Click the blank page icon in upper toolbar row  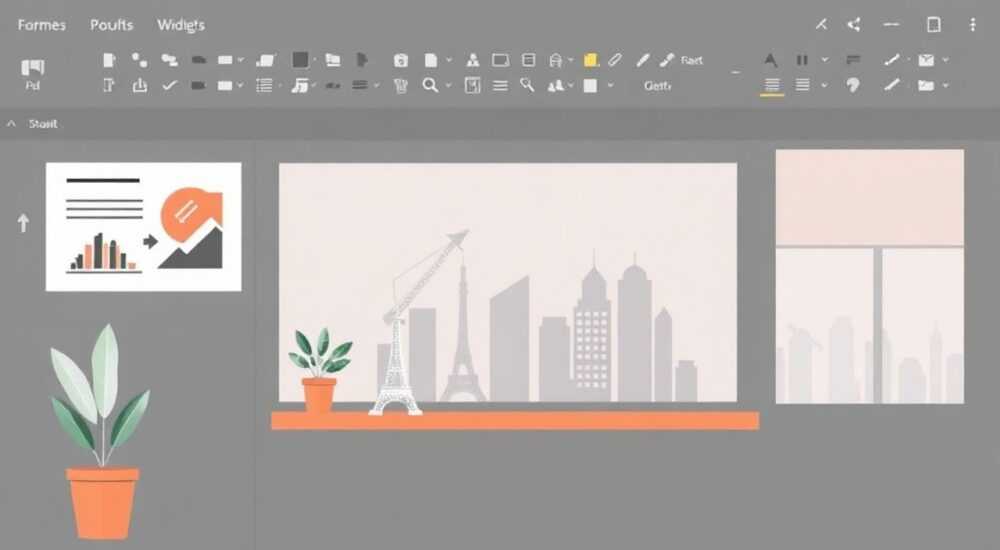[x=109, y=60]
